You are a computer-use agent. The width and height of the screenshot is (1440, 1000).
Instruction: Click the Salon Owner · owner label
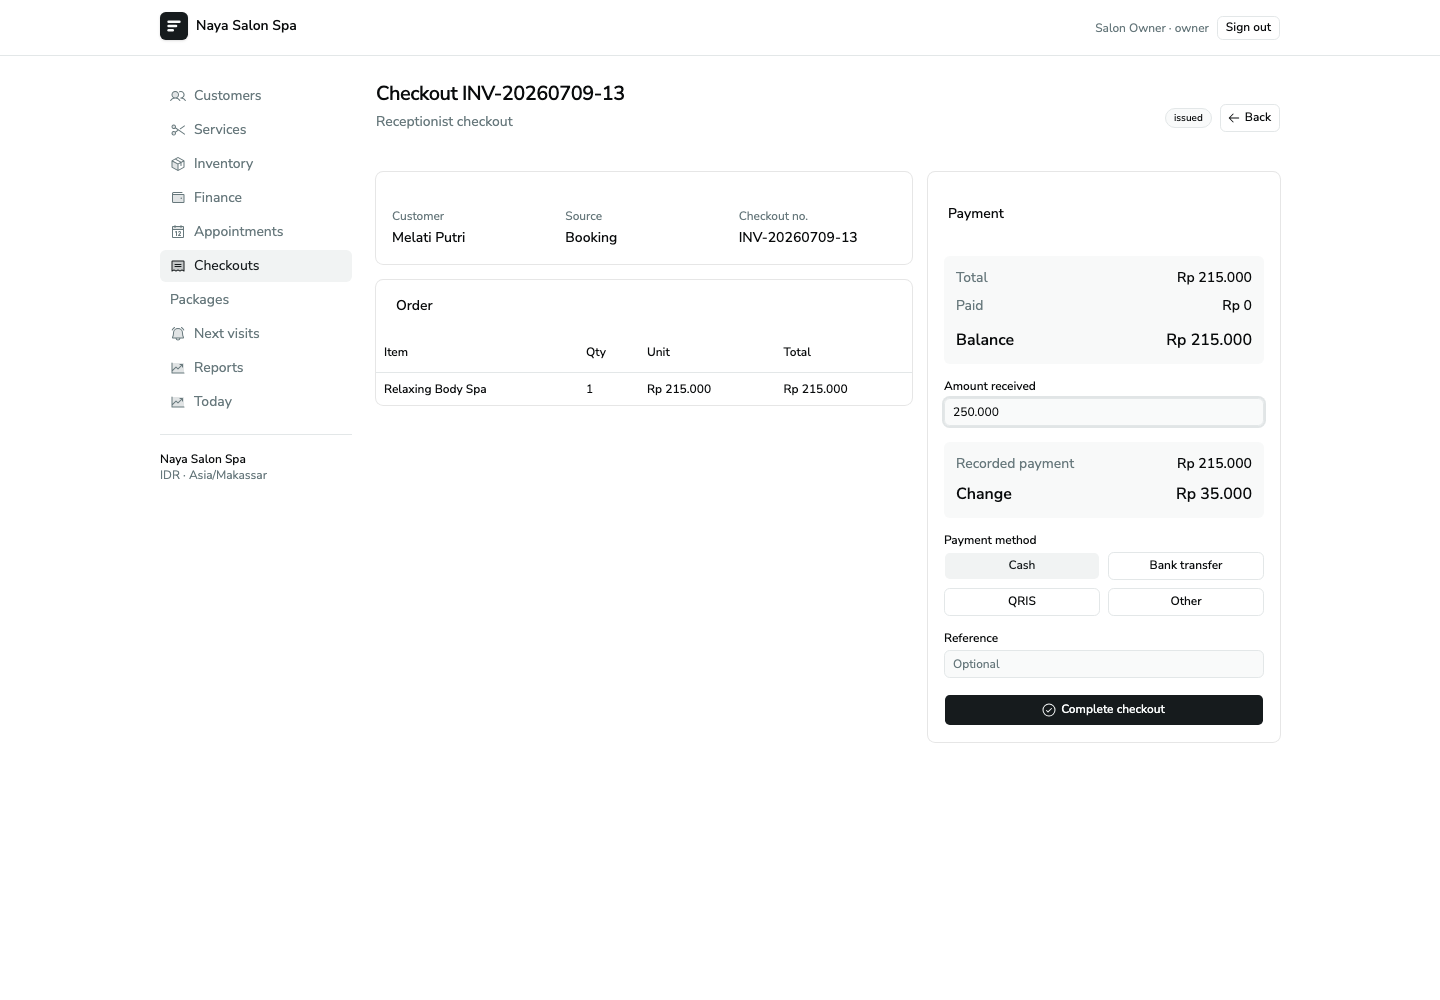tap(1152, 28)
